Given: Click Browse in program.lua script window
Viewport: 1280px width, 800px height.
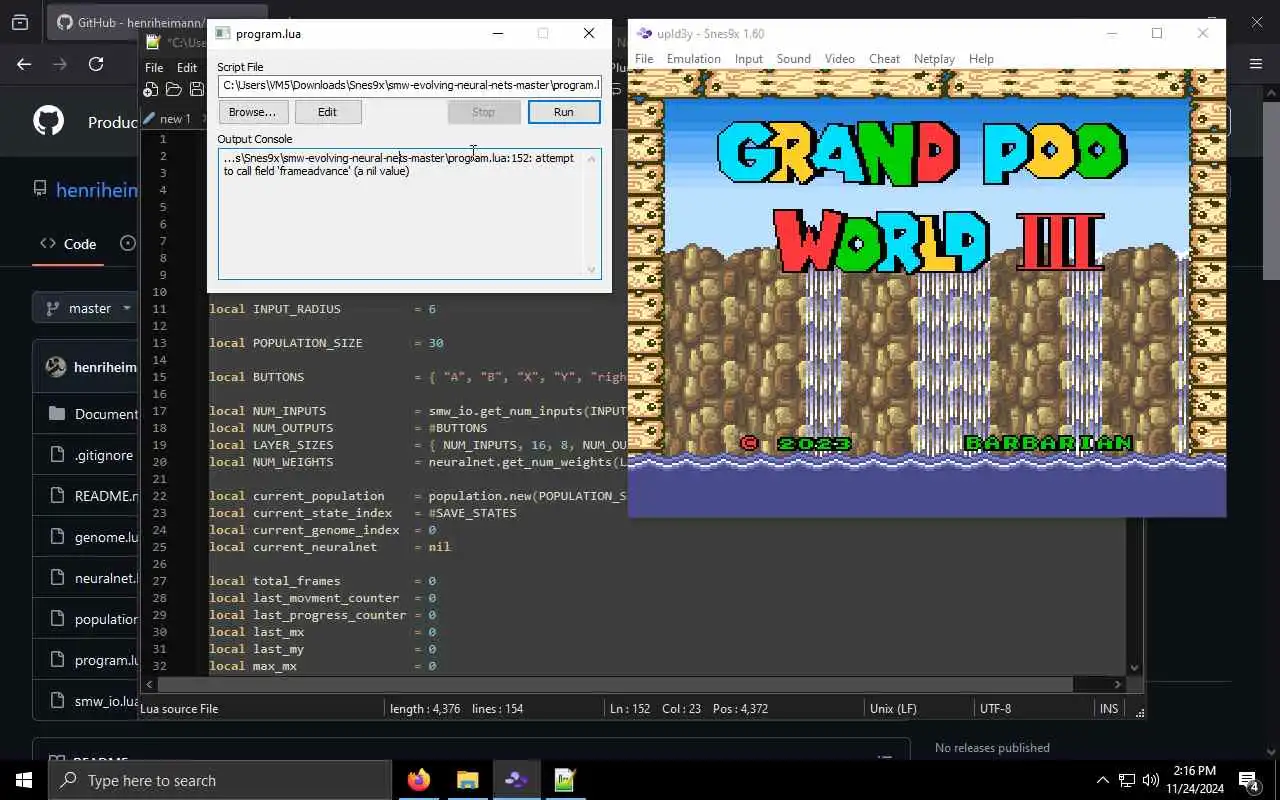Looking at the screenshot, I should coord(252,112).
